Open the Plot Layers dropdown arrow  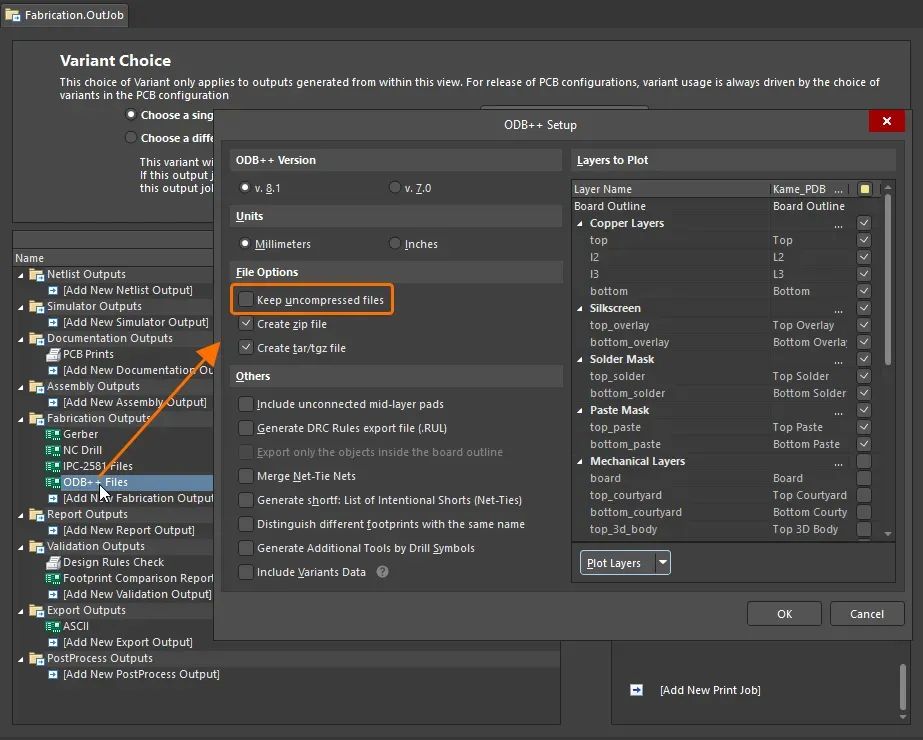pyautogui.click(x=663, y=563)
